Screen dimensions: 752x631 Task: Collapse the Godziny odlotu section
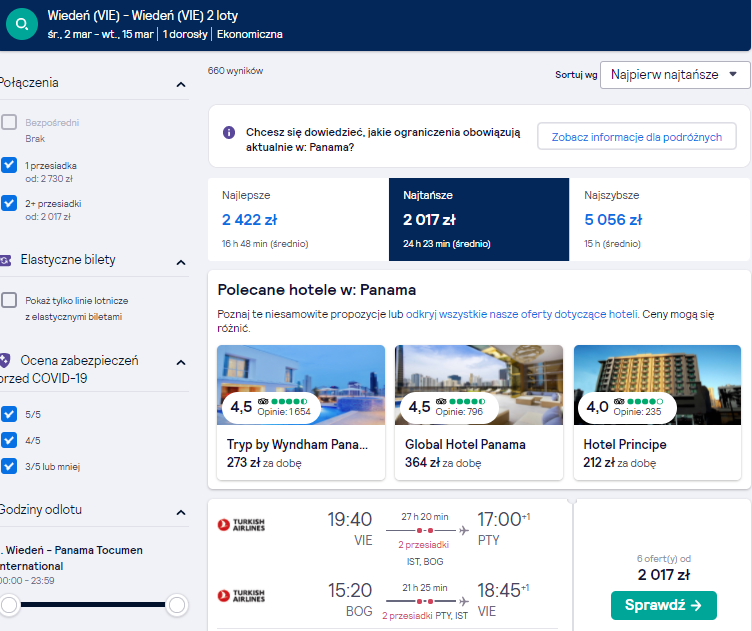coord(181,513)
